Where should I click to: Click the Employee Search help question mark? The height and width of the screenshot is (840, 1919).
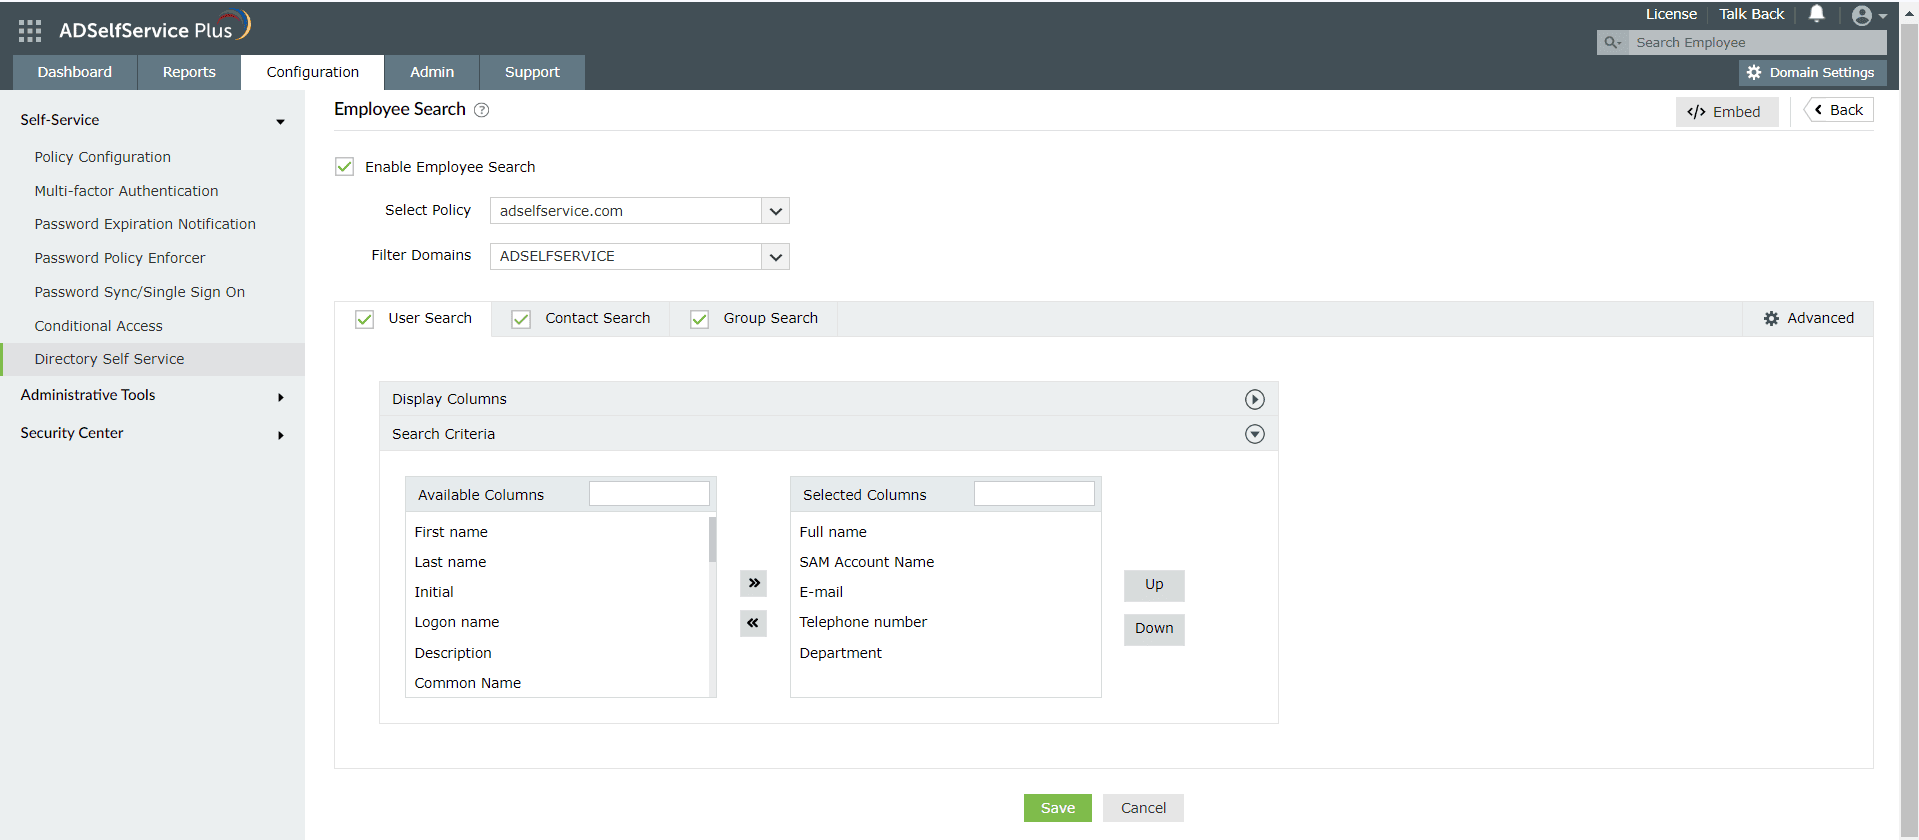click(481, 110)
